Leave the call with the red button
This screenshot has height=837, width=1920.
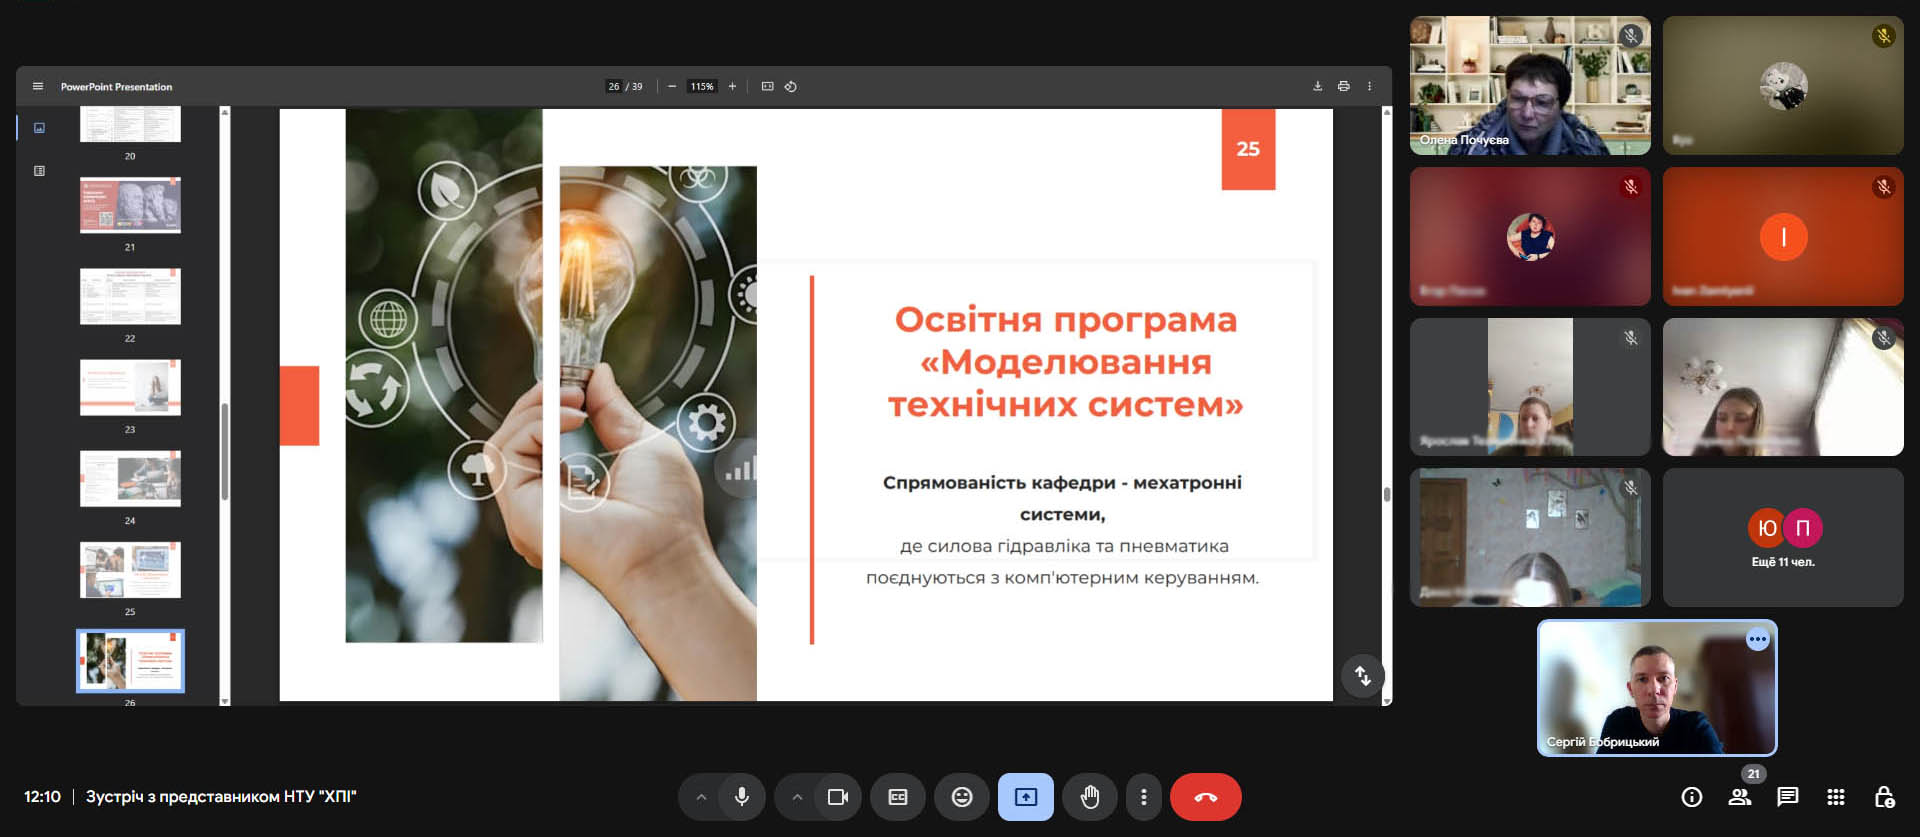[x=1206, y=797]
